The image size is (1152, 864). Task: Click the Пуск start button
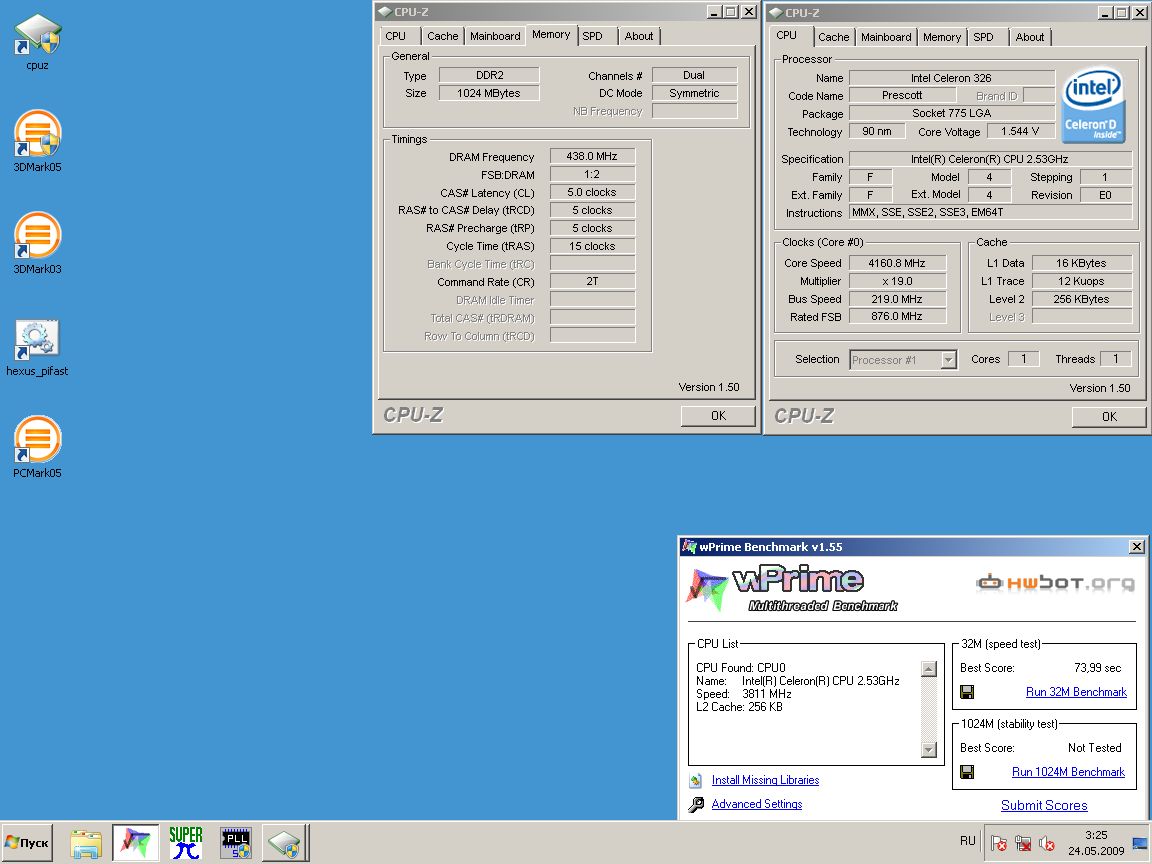pyautogui.click(x=27, y=843)
